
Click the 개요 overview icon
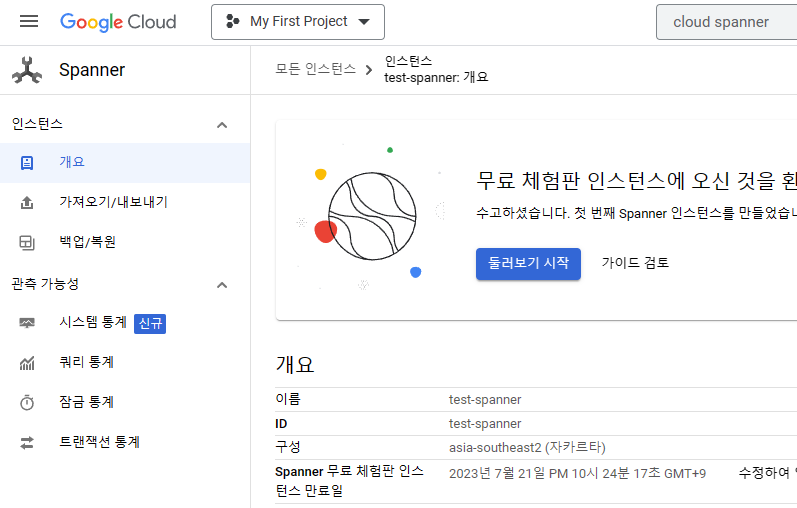click(27, 162)
